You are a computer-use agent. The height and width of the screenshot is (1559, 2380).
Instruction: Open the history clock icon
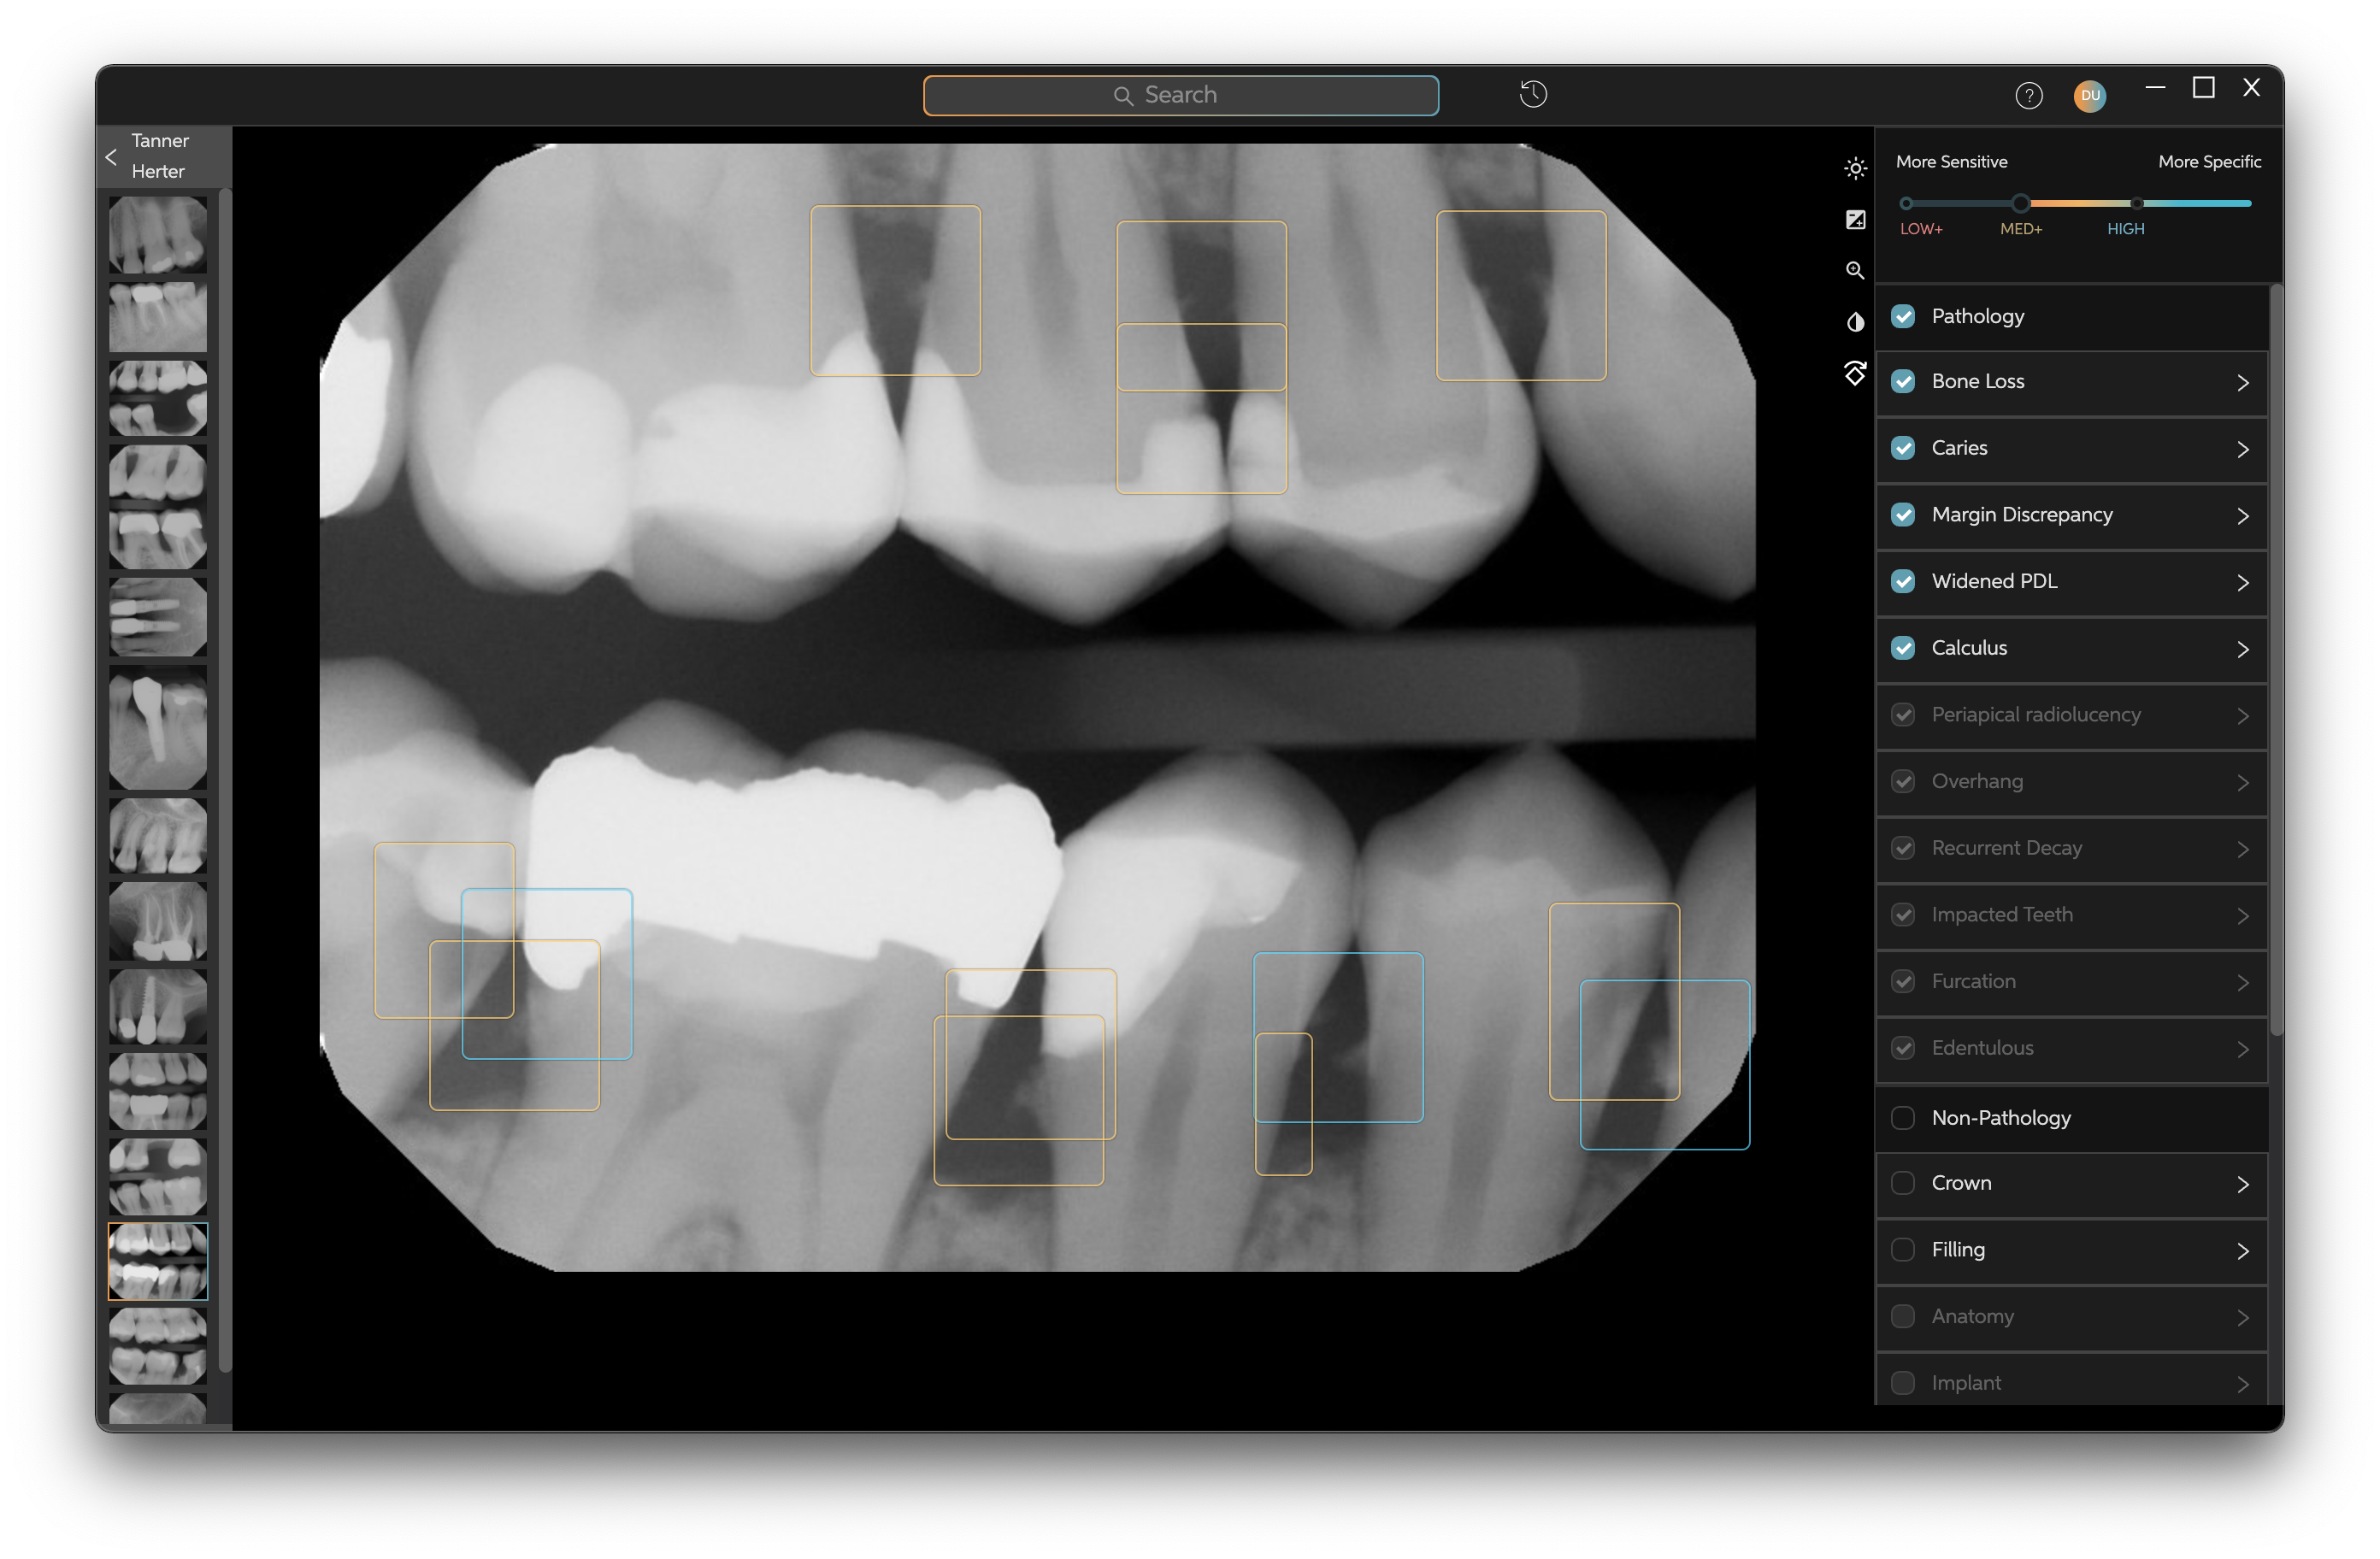click(1533, 94)
